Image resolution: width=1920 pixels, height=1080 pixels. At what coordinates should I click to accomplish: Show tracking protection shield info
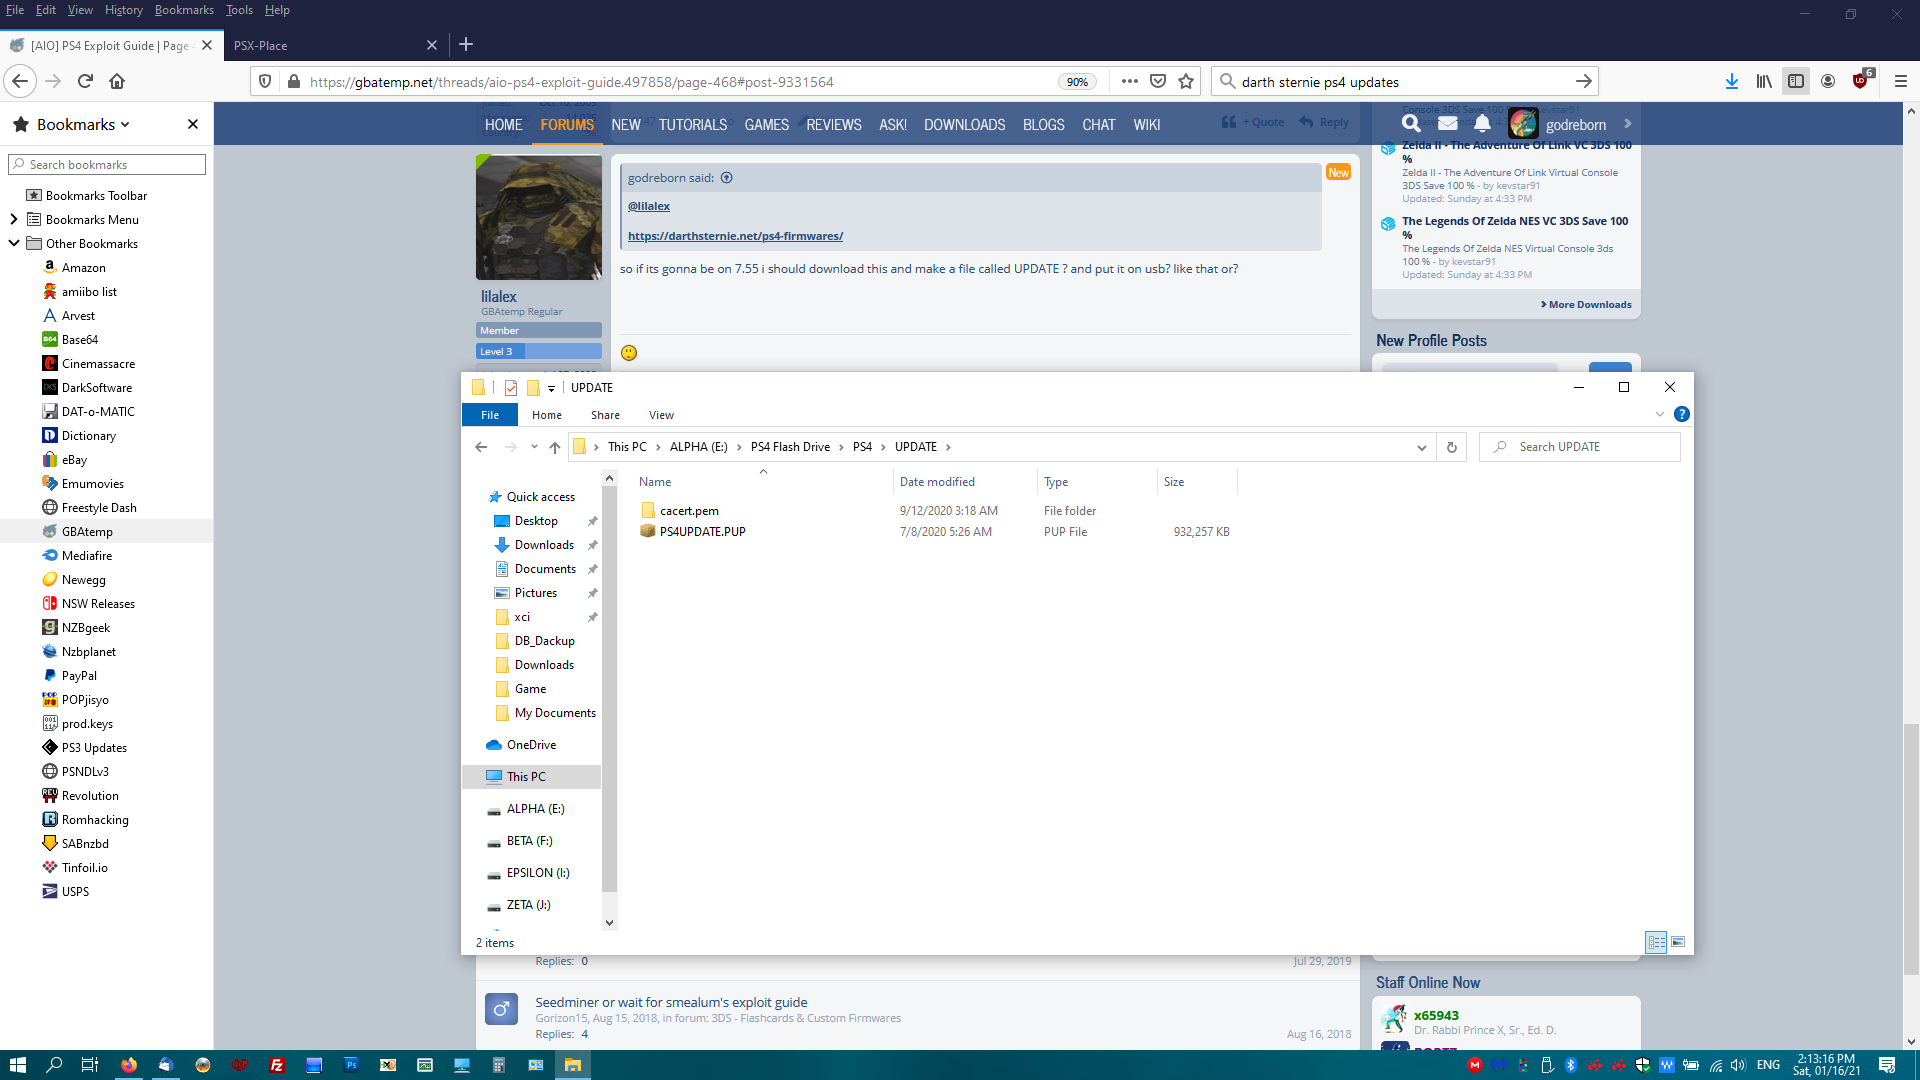(x=265, y=82)
